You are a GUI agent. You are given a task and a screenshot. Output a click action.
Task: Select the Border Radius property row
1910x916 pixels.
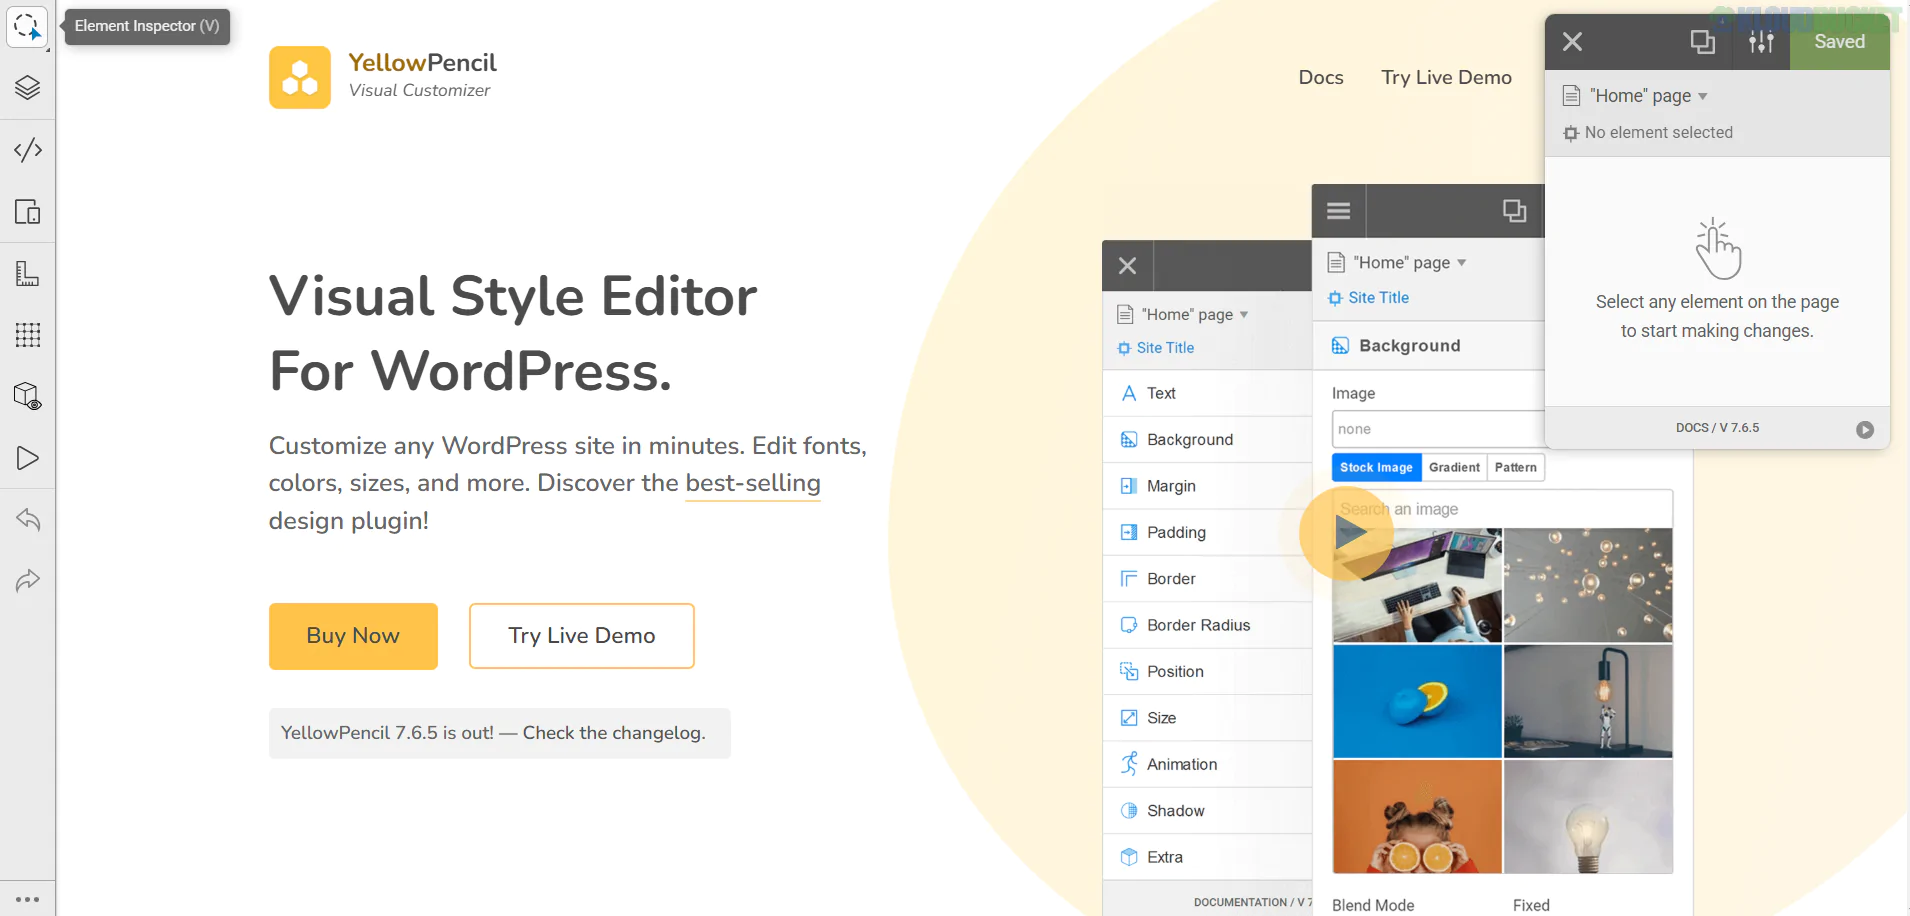(x=1207, y=625)
